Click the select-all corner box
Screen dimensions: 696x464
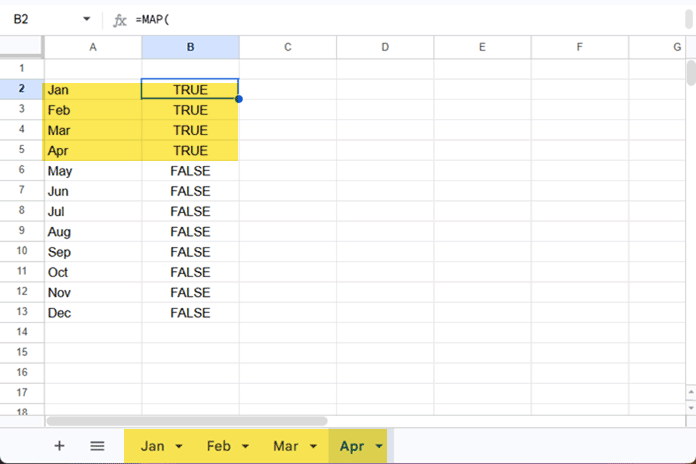coord(21,47)
